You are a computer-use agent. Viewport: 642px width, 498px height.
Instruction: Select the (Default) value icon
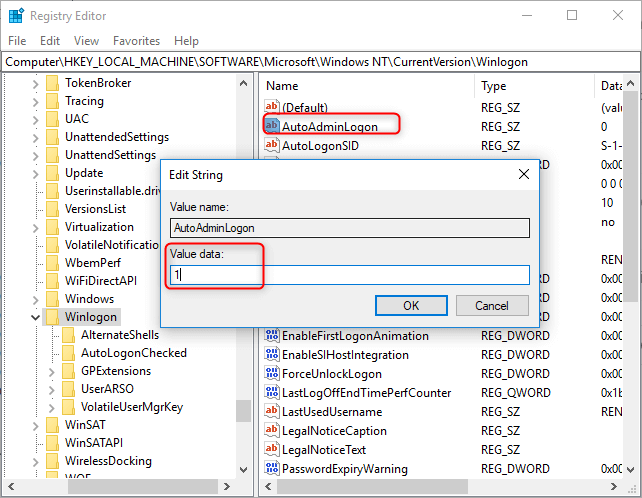pos(272,107)
